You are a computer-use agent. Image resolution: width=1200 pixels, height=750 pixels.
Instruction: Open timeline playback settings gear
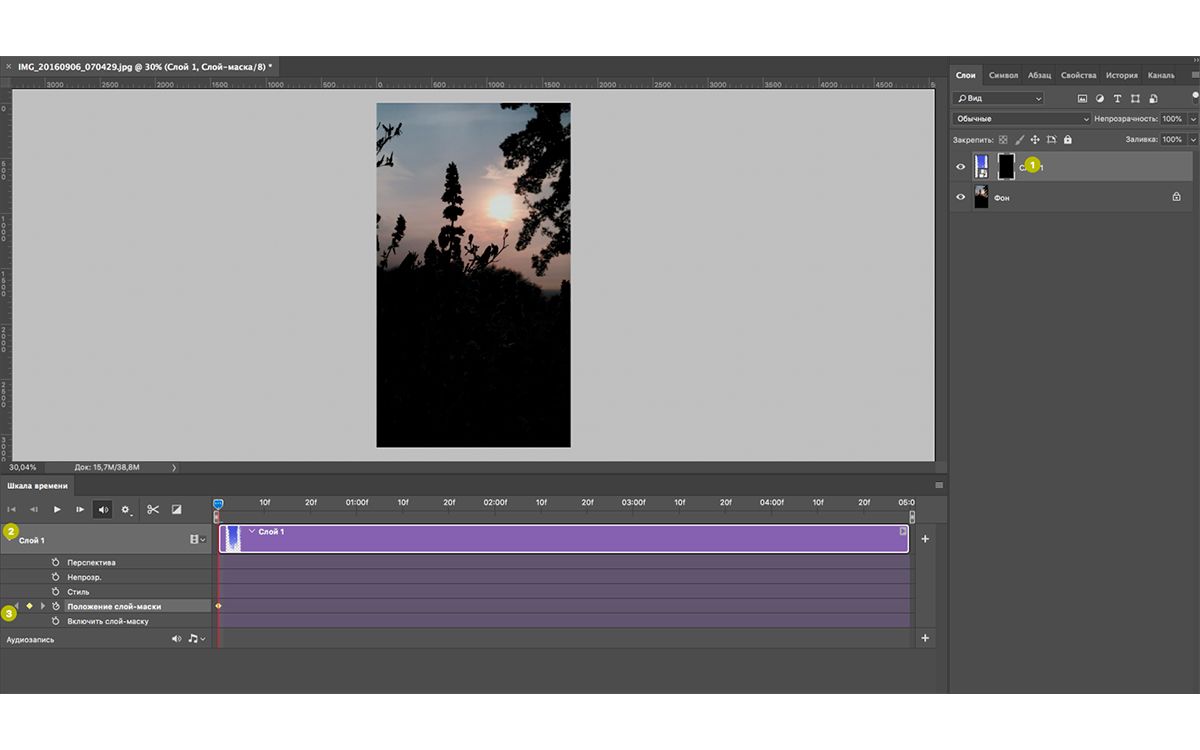coord(127,510)
